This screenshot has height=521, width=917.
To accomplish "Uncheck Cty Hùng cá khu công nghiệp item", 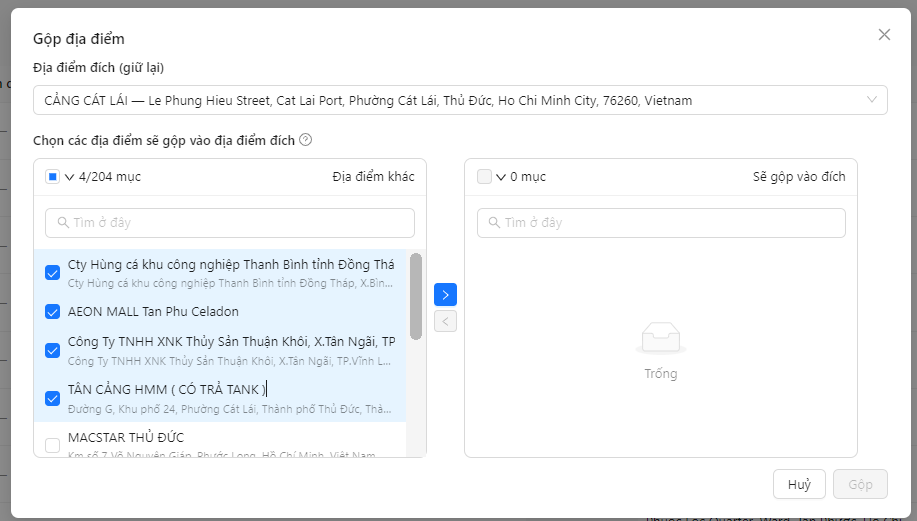I will [x=53, y=272].
